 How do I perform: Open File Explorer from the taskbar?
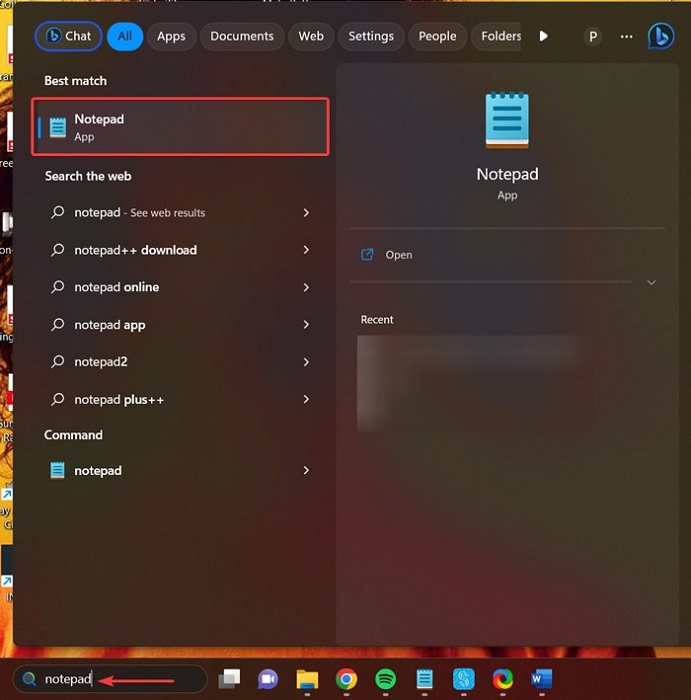tap(307, 679)
